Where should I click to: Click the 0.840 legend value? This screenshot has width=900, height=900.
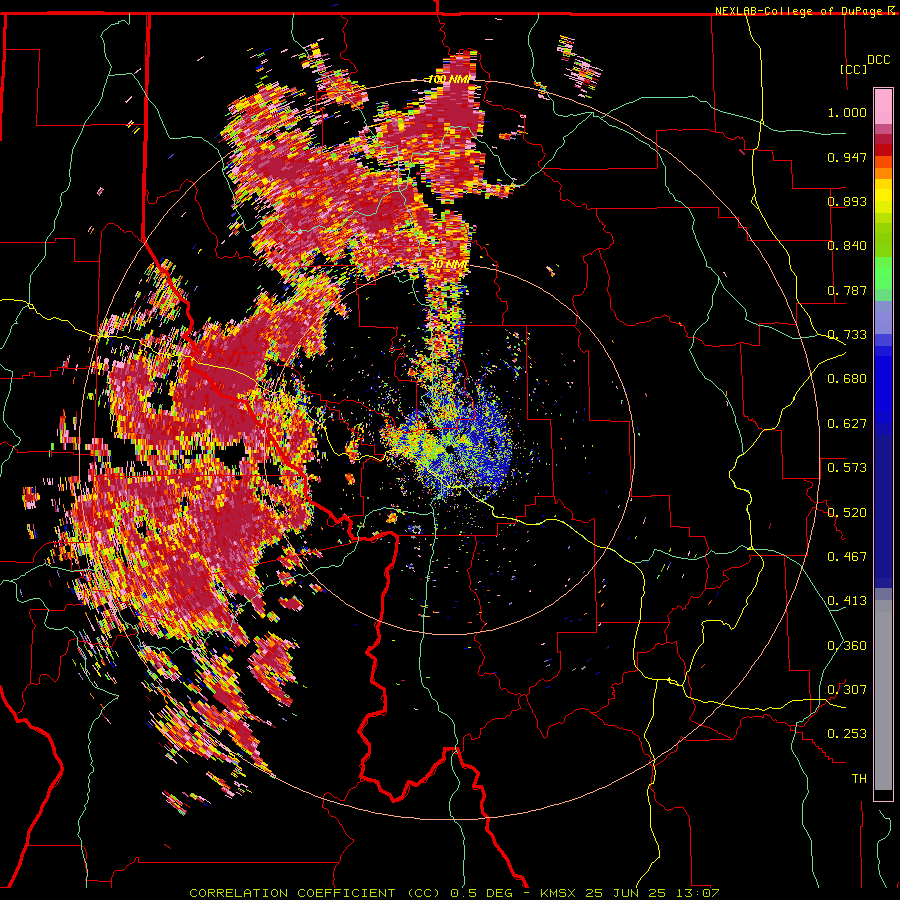(x=847, y=246)
